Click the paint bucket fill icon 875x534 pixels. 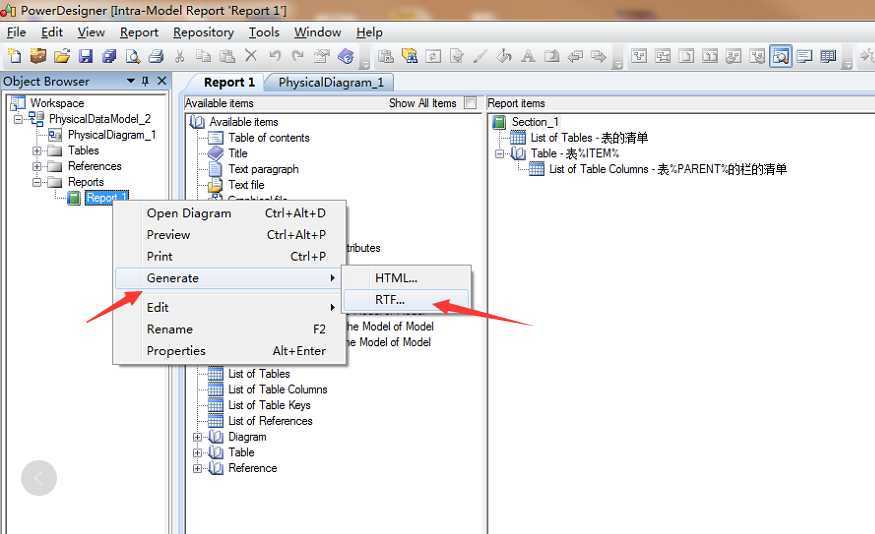click(x=504, y=56)
